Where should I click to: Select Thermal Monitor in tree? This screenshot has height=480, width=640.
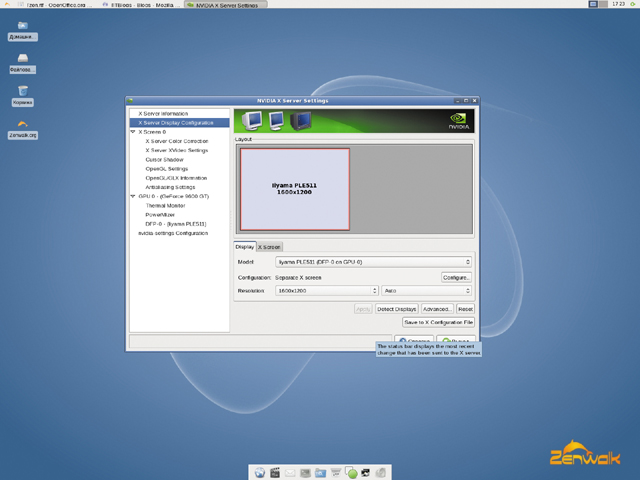[x=165, y=205]
